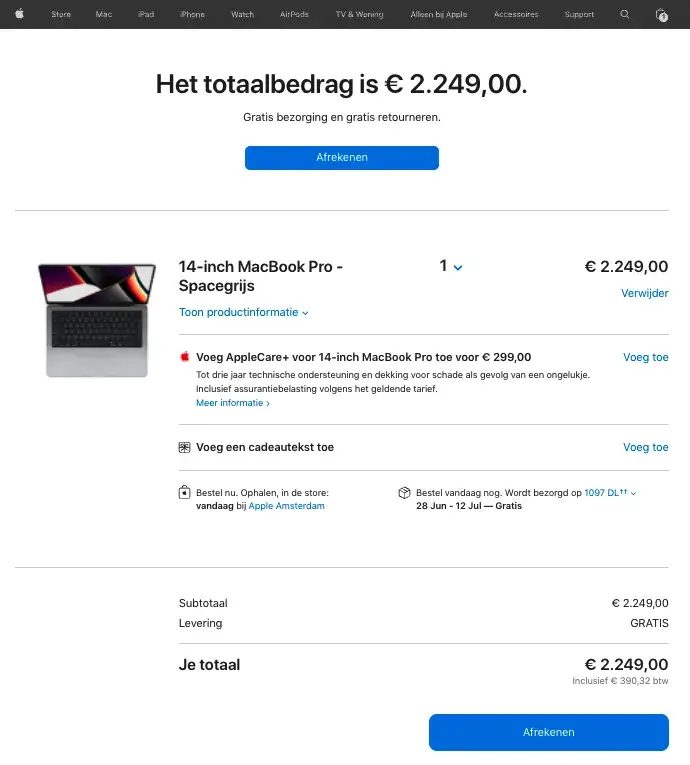The height and width of the screenshot is (765, 690).
Task: Expand Toon productinformatie details
Action: (x=244, y=312)
